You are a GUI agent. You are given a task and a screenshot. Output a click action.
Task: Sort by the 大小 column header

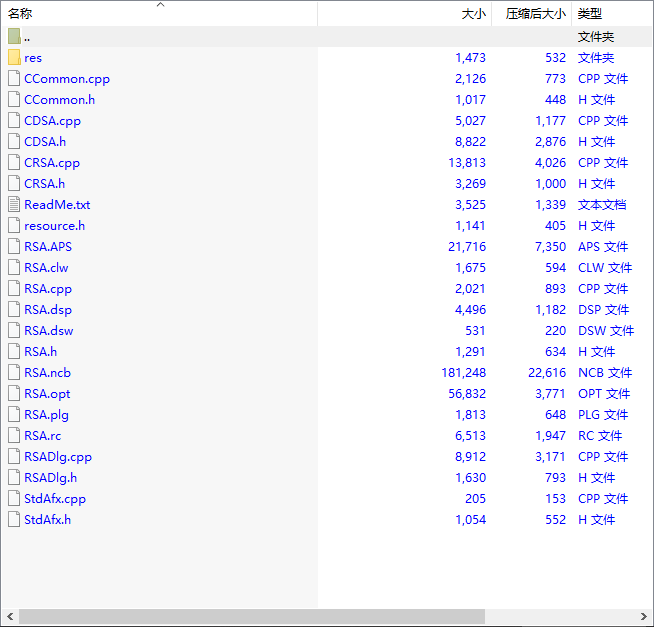point(405,14)
